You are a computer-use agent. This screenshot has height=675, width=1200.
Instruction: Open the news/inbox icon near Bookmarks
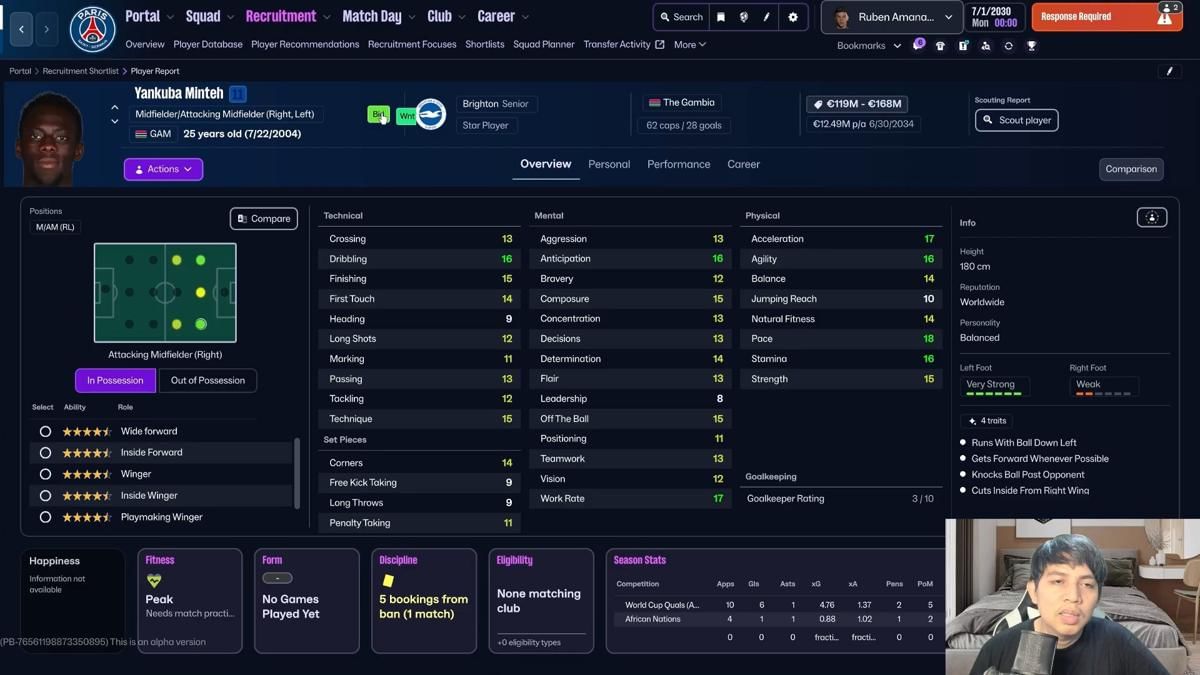963,45
